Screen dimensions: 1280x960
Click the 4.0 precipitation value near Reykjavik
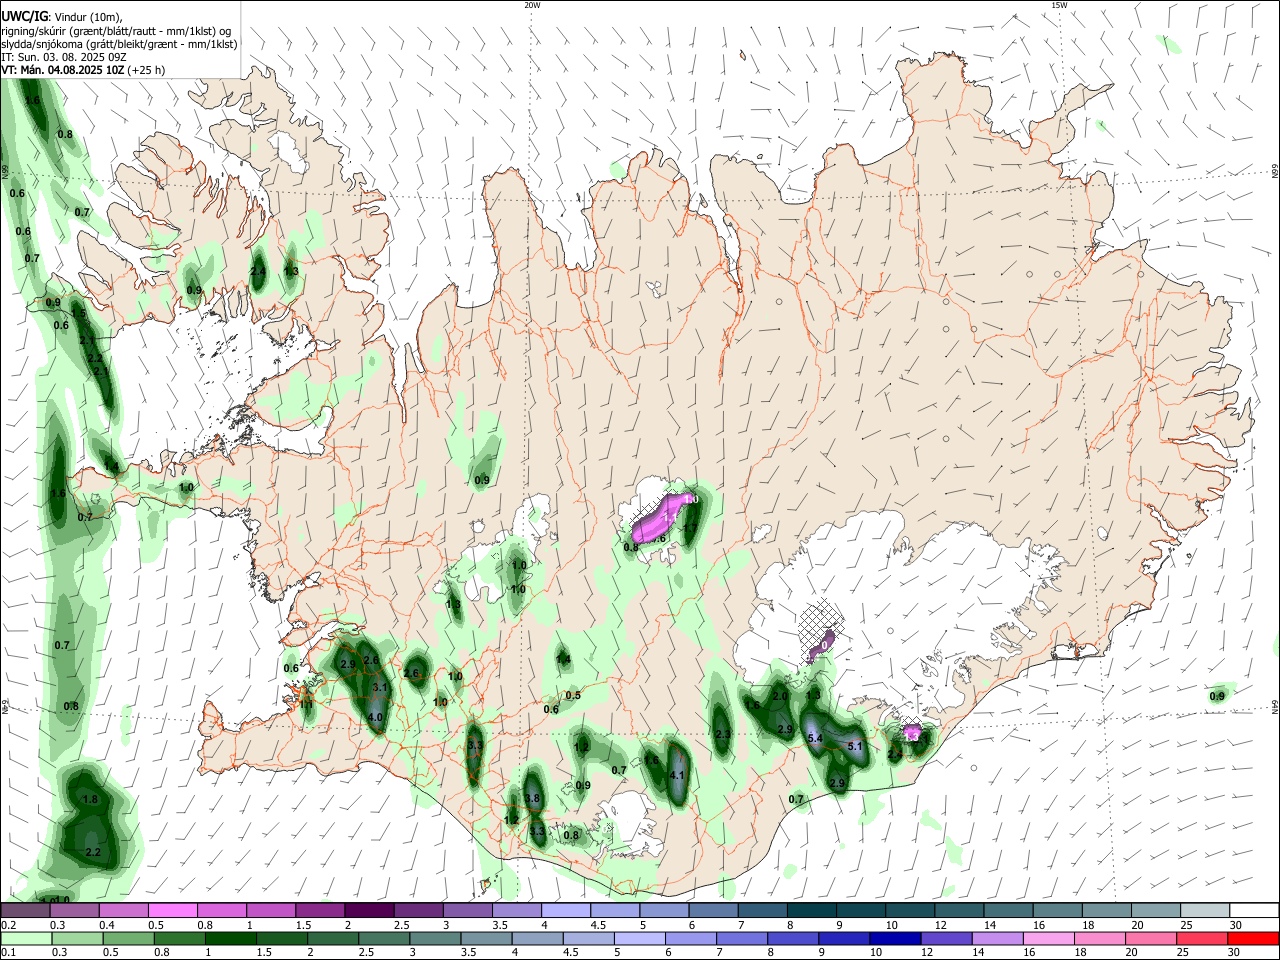tap(376, 717)
